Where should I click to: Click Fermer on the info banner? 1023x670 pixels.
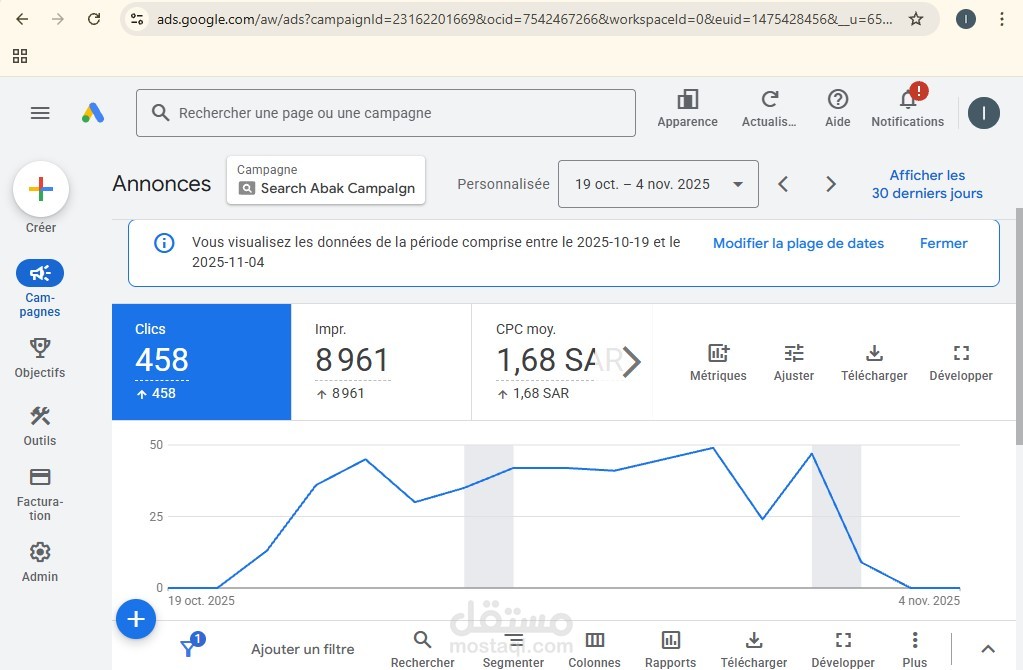click(943, 243)
